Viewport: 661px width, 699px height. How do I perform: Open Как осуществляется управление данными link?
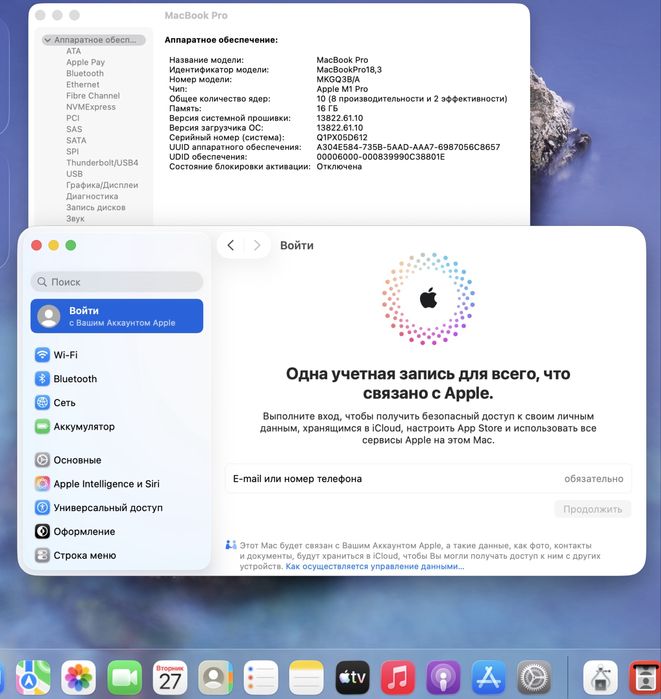click(374, 567)
